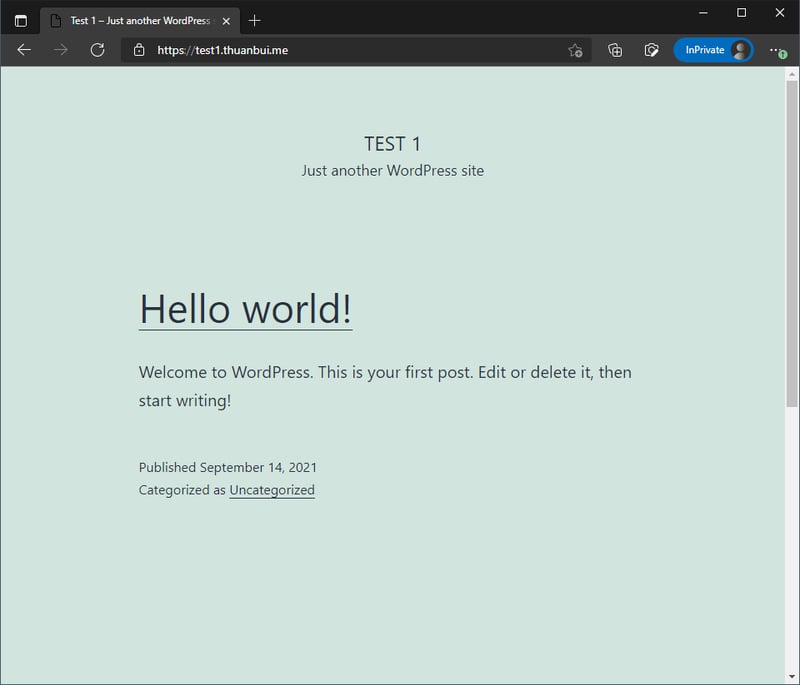This screenshot has height=685, width=800.
Task: Click the forward navigation arrow
Action: click(60, 50)
